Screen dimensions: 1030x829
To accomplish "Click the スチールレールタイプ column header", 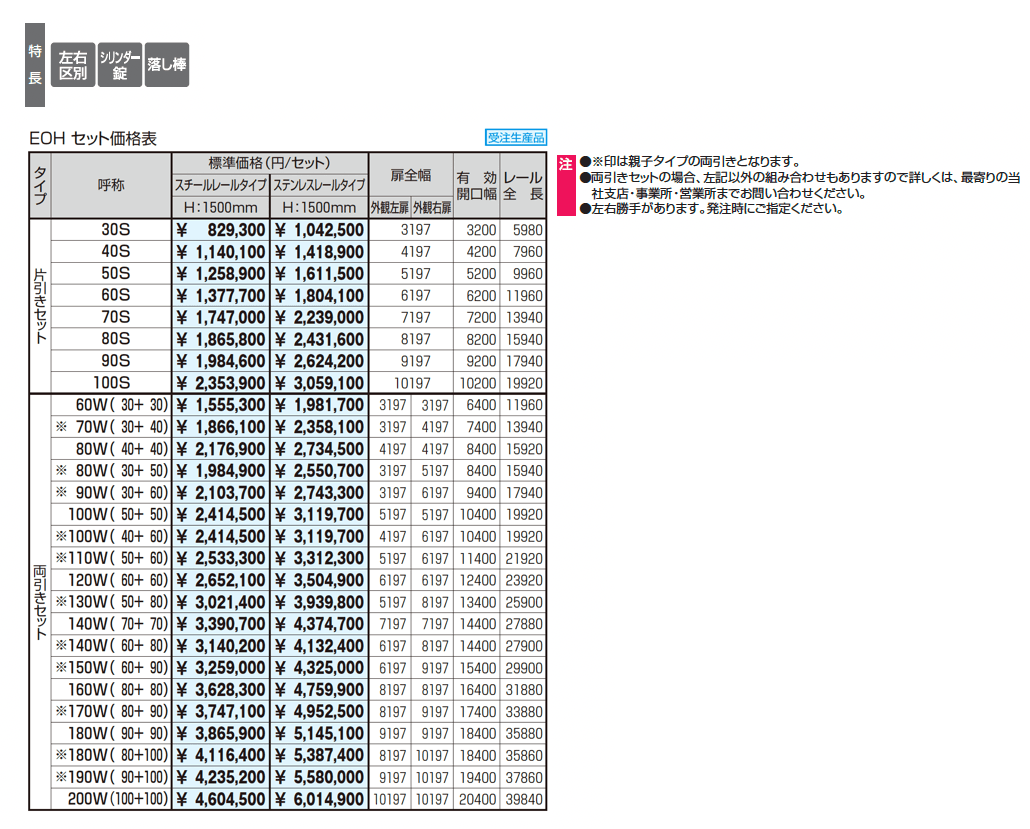I will tap(221, 185).
